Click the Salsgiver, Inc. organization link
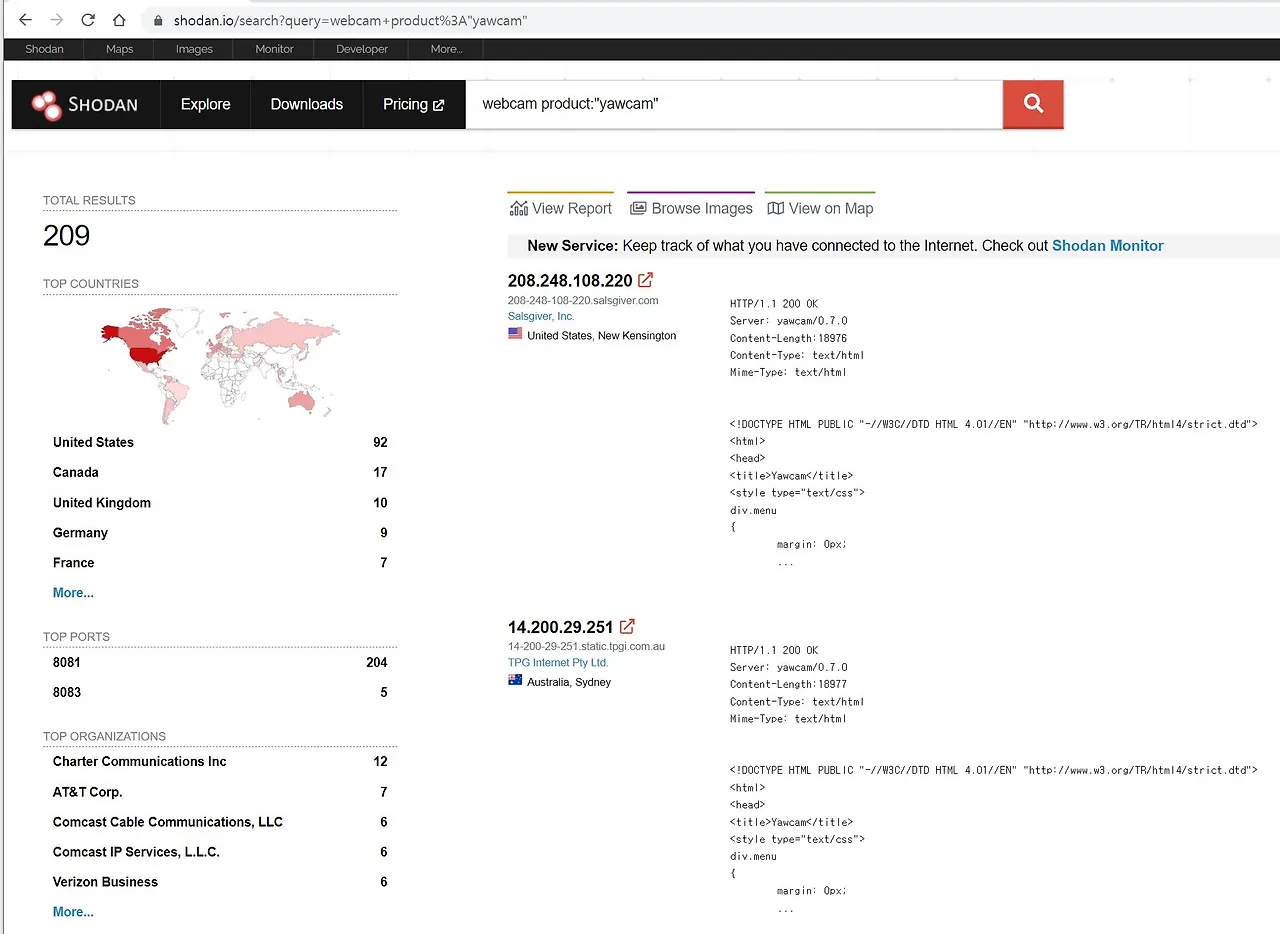Viewport: 1280px width, 934px height. pos(541,316)
